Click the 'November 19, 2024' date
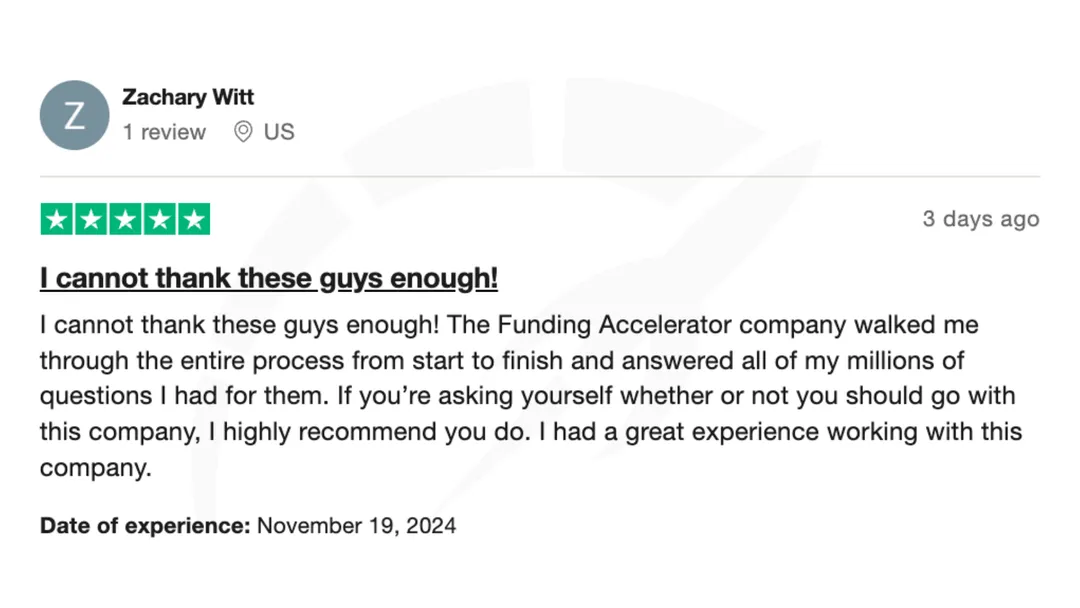This screenshot has height=608, width=1080. [x=356, y=525]
